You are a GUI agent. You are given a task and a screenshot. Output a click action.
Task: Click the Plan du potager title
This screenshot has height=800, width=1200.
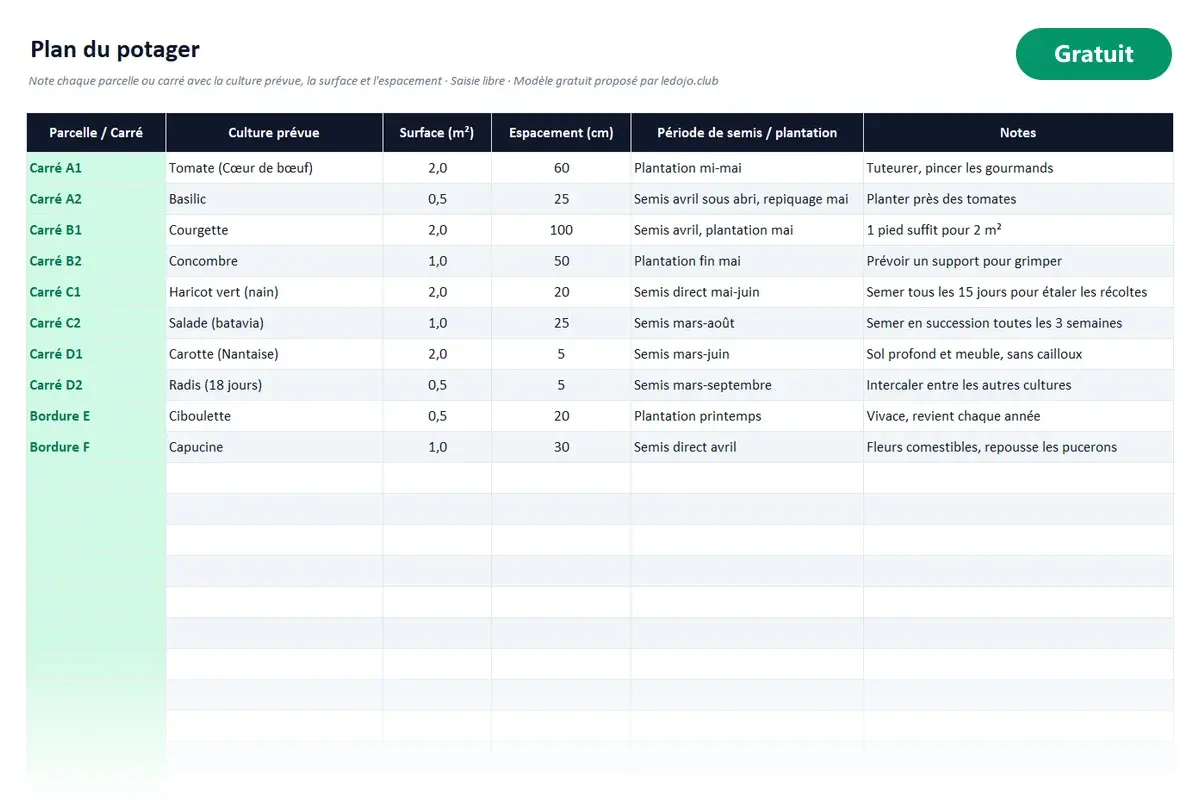(115, 49)
